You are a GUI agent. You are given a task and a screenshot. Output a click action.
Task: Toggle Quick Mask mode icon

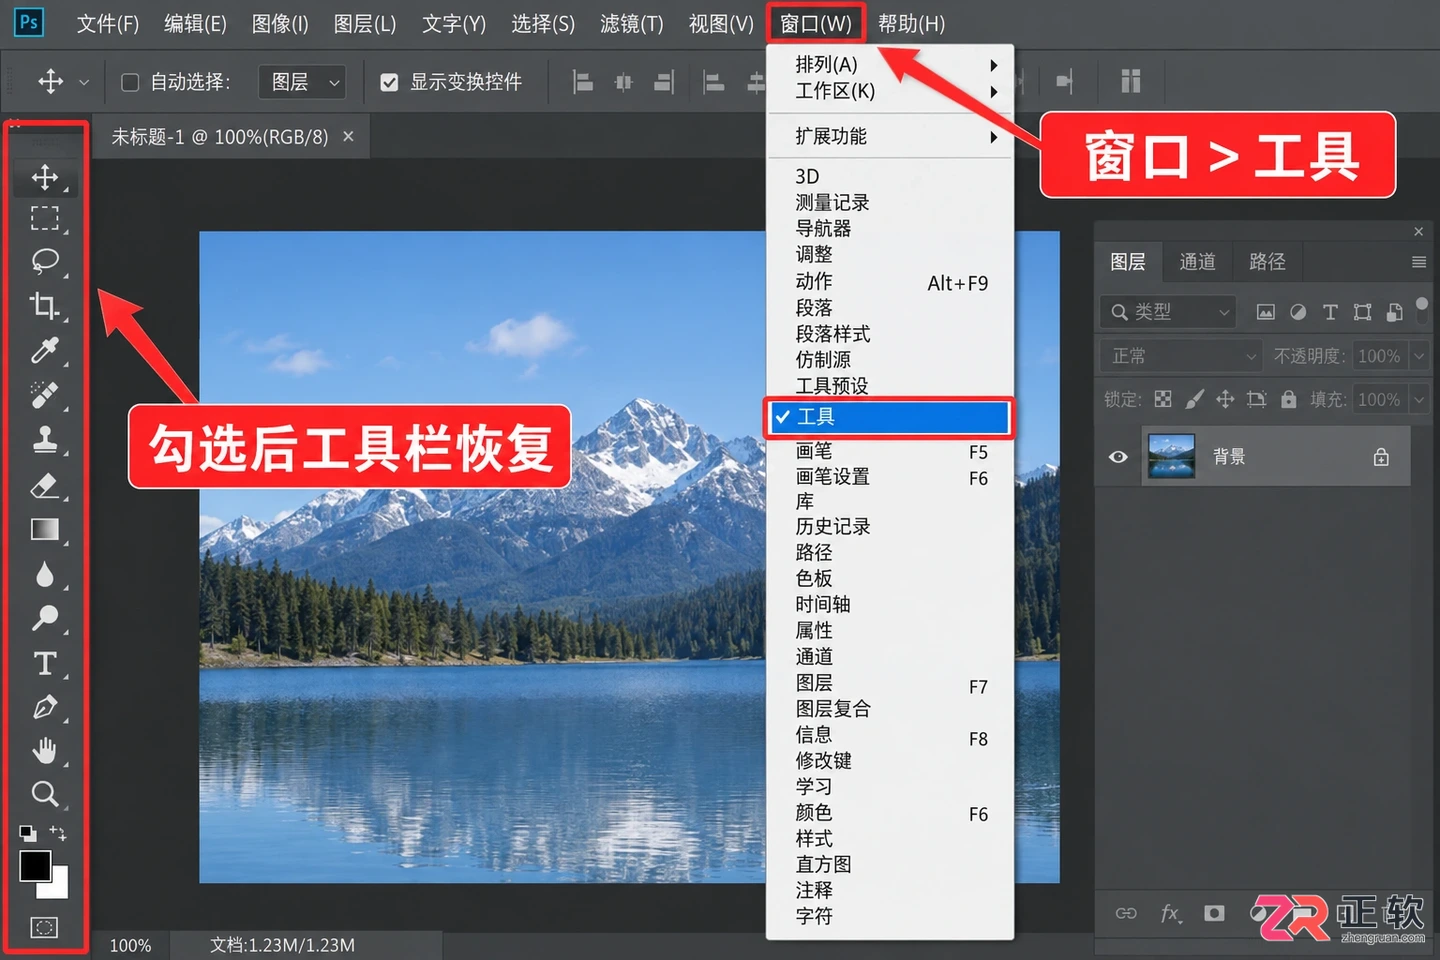pyautogui.click(x=44, y=927)
